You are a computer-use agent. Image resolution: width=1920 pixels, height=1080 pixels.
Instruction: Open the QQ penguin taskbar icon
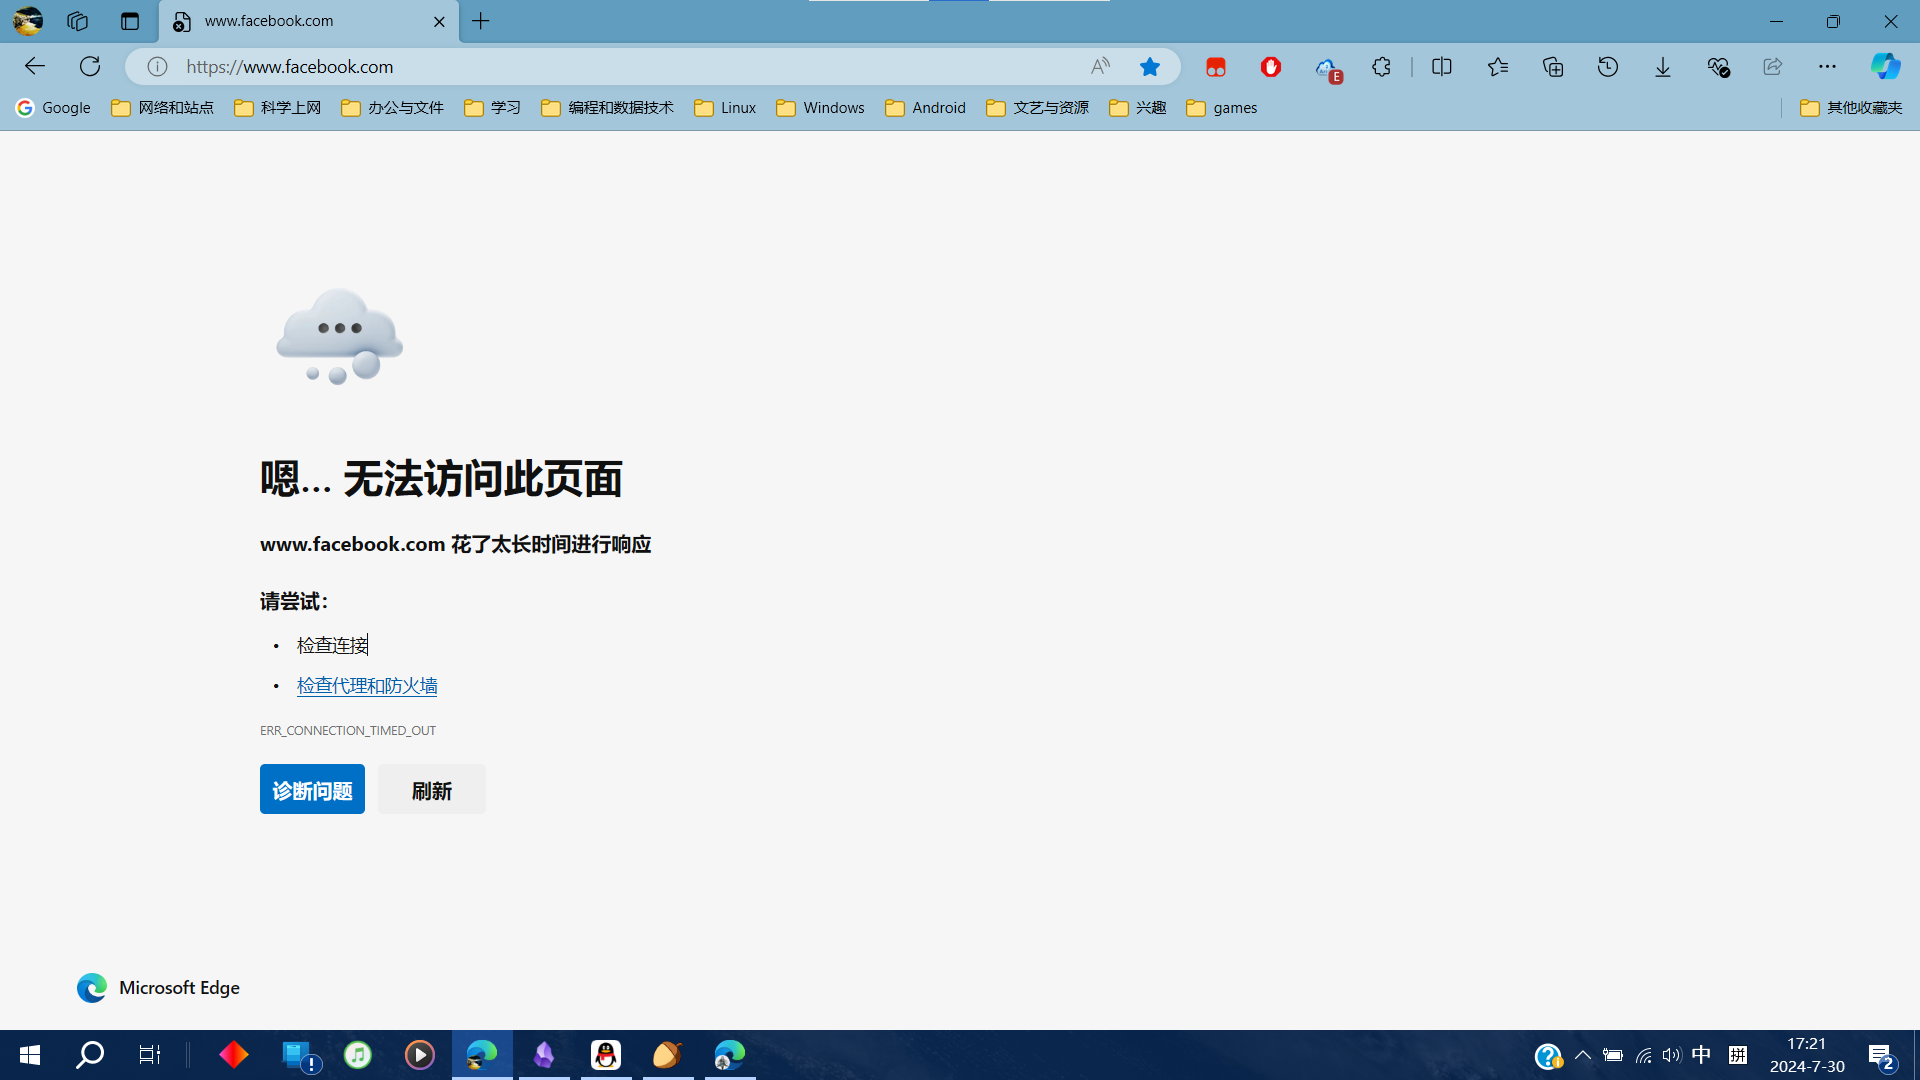[606, 1055]
